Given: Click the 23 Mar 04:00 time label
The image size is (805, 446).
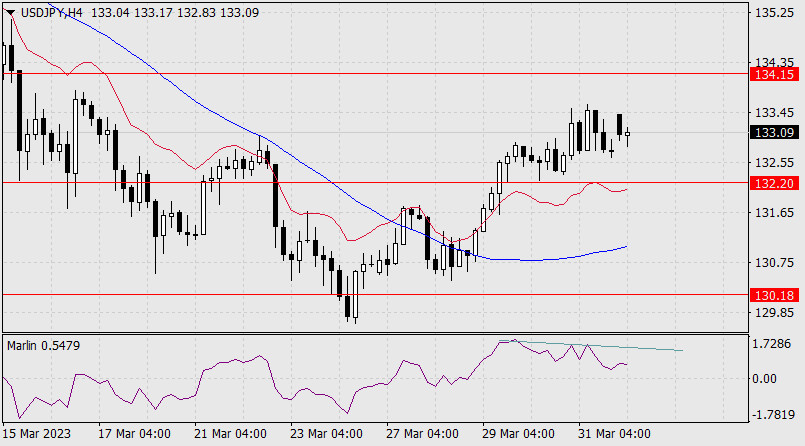Looking at the screenshot, I should click(x=327, y=434).
